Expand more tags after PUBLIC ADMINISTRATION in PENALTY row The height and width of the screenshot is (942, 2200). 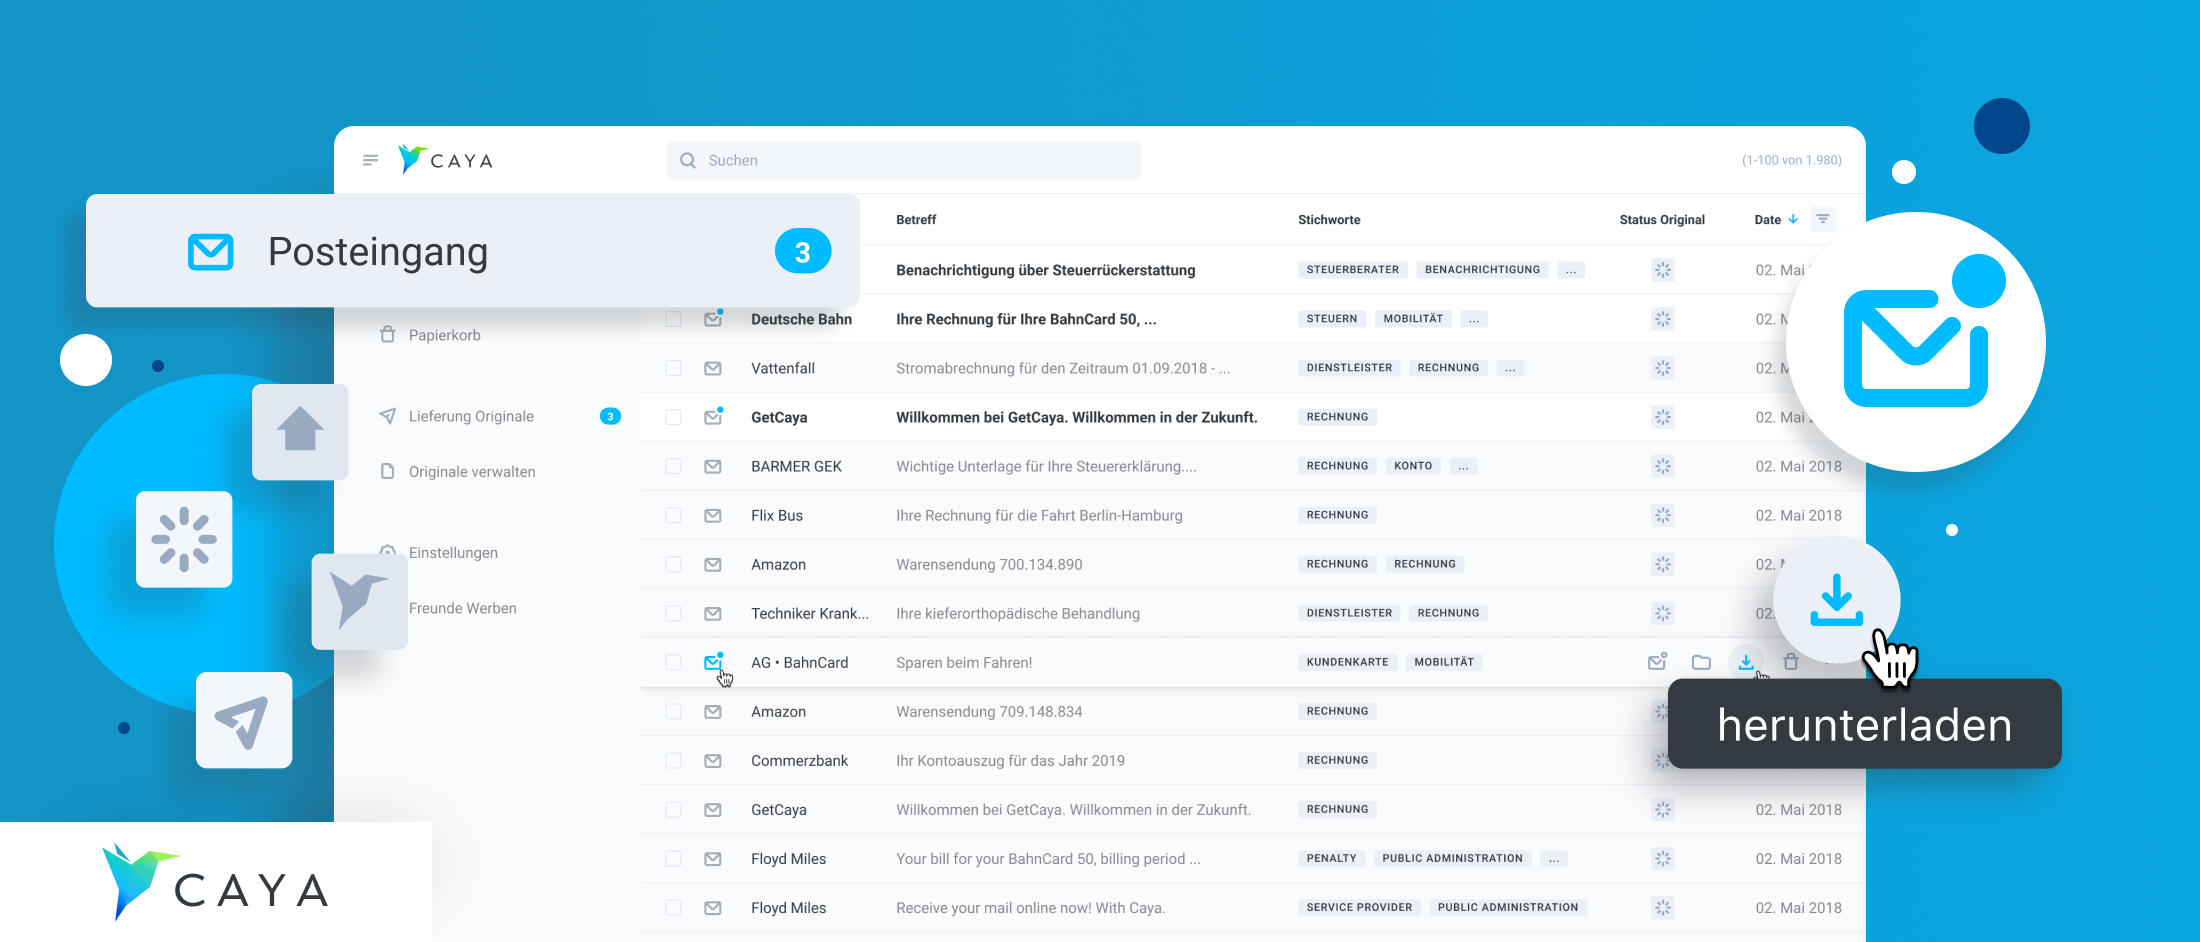[x=1554, y=858]
